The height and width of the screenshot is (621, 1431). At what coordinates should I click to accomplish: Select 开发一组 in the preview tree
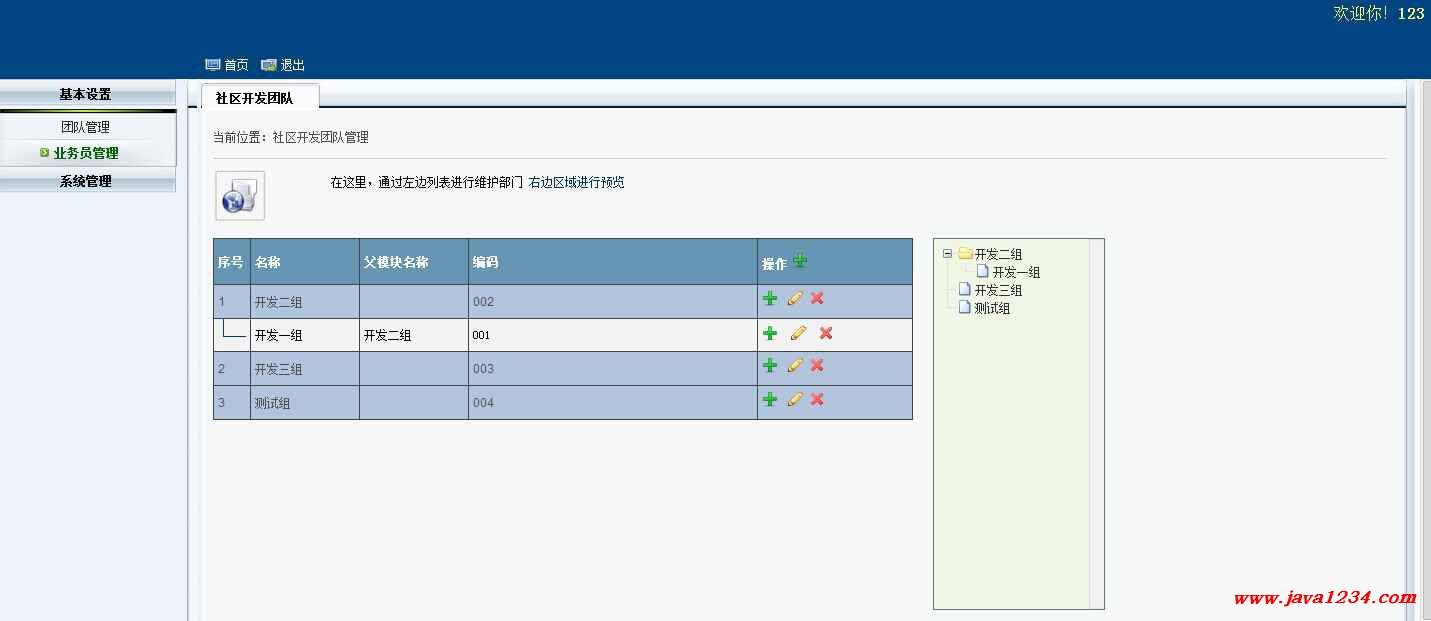point(1016,272)
